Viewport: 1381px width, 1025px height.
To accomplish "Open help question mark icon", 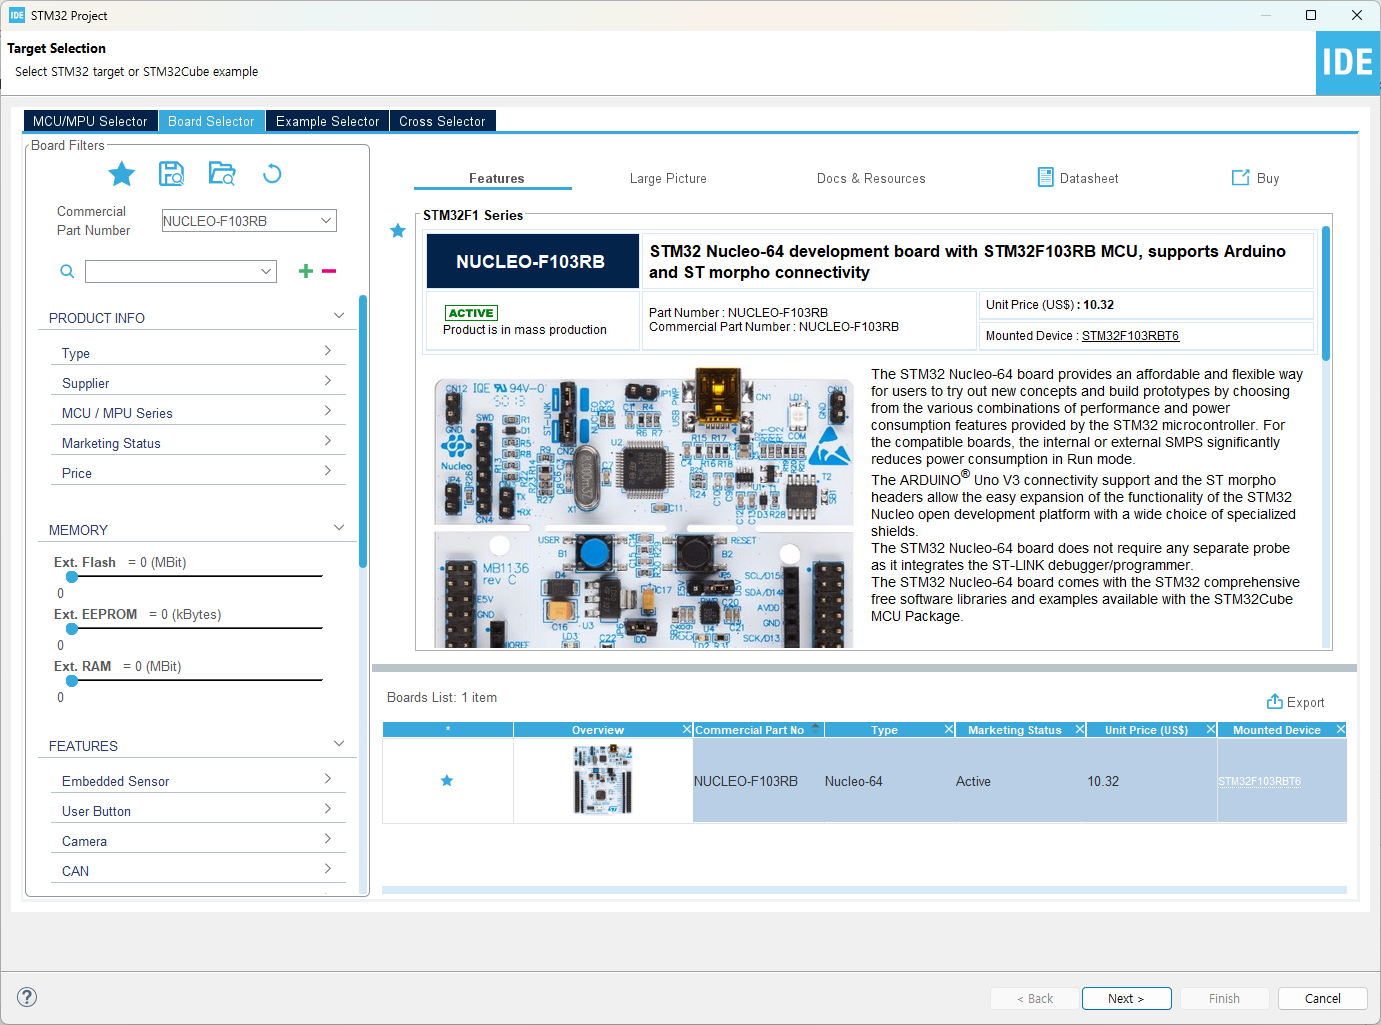I will click(x=28, y=997).
